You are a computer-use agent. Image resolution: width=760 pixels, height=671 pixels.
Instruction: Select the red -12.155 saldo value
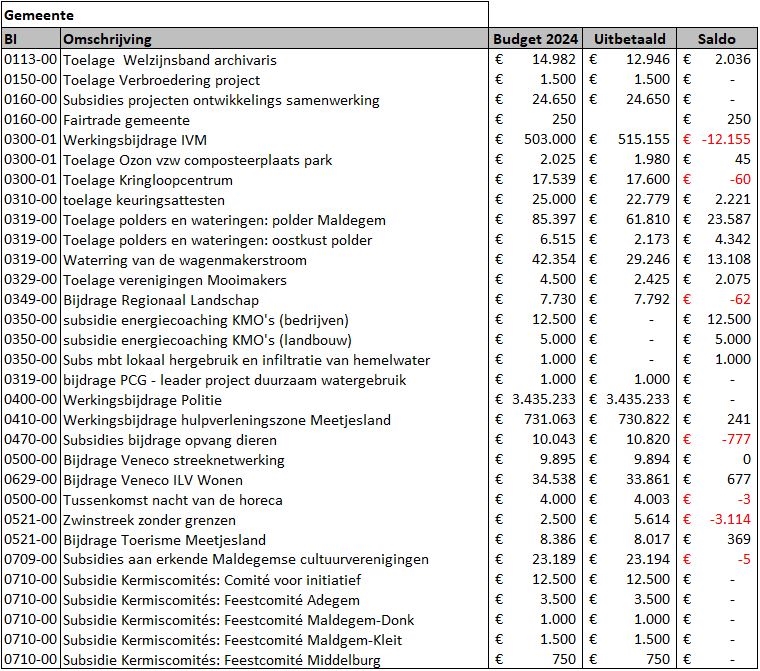click(x=726, y=140)
